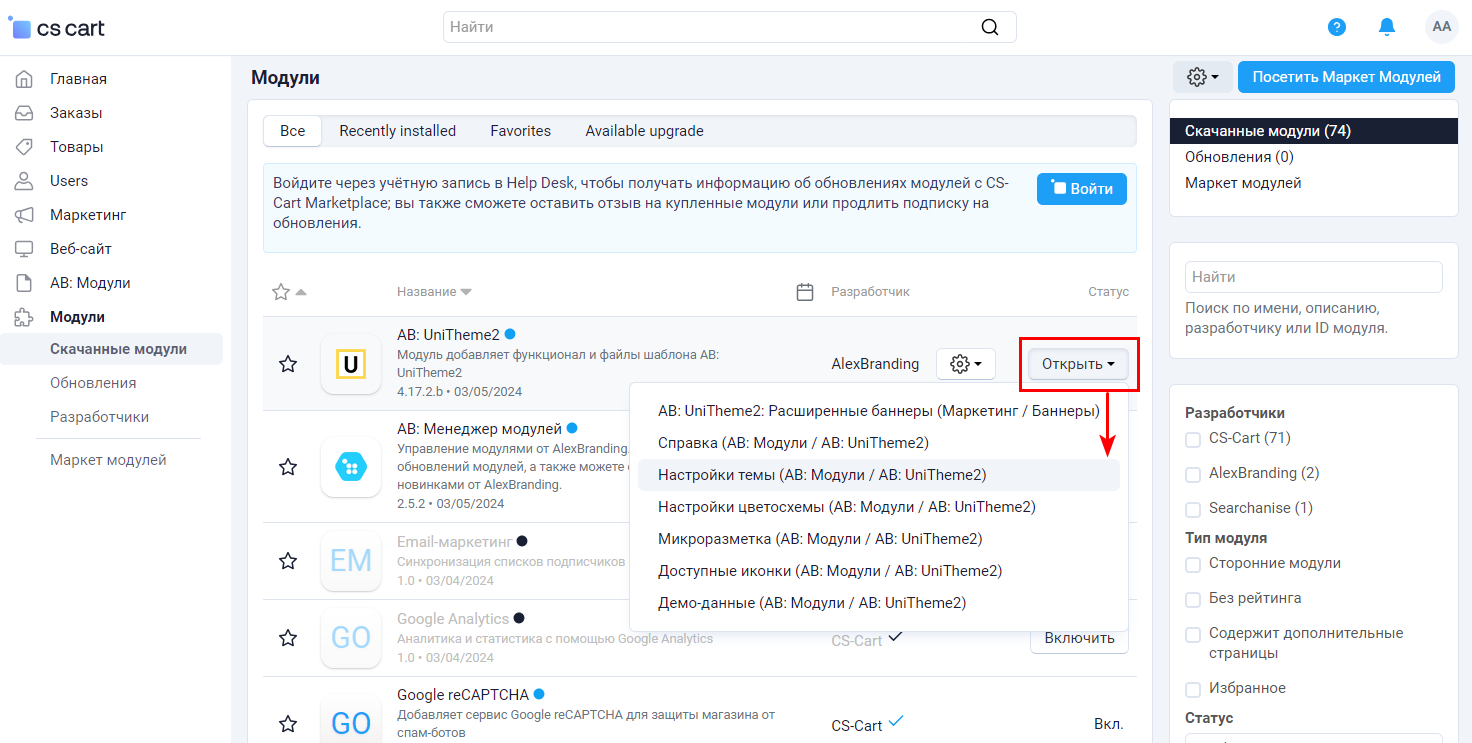Switch to the Recently installed tab
This screenshot has width=1472, height=743.
pyautogui.click(x=397, y=131)
